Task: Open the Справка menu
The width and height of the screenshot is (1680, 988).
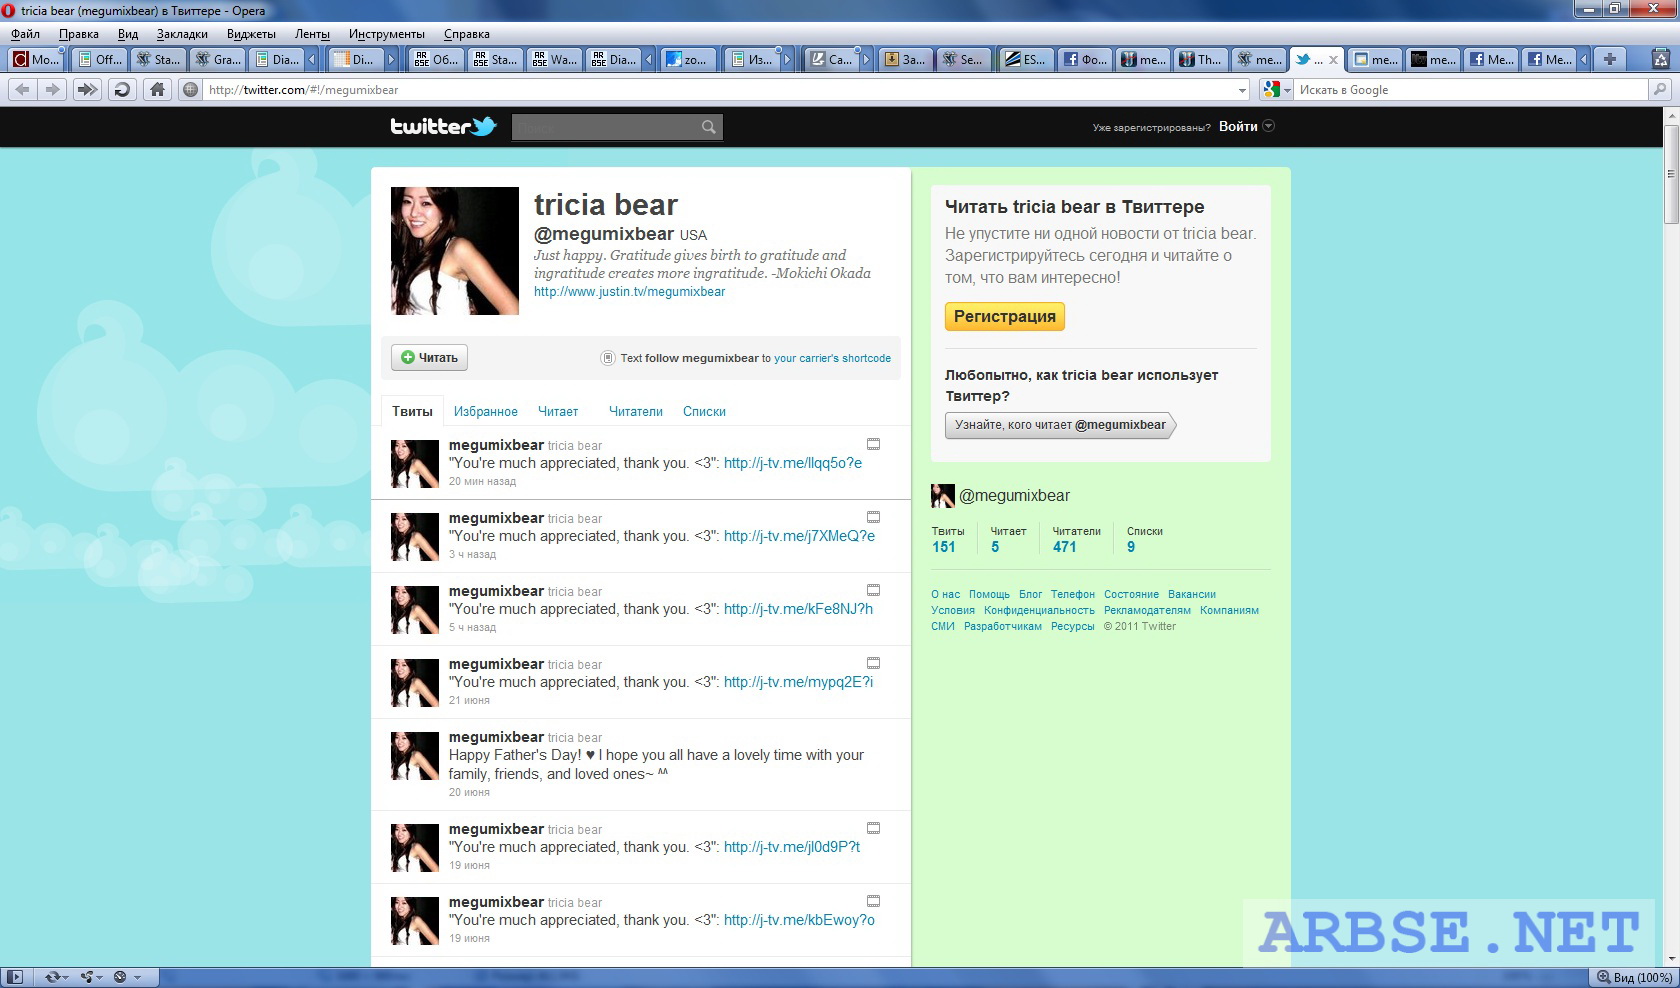Action: (467, 34)
